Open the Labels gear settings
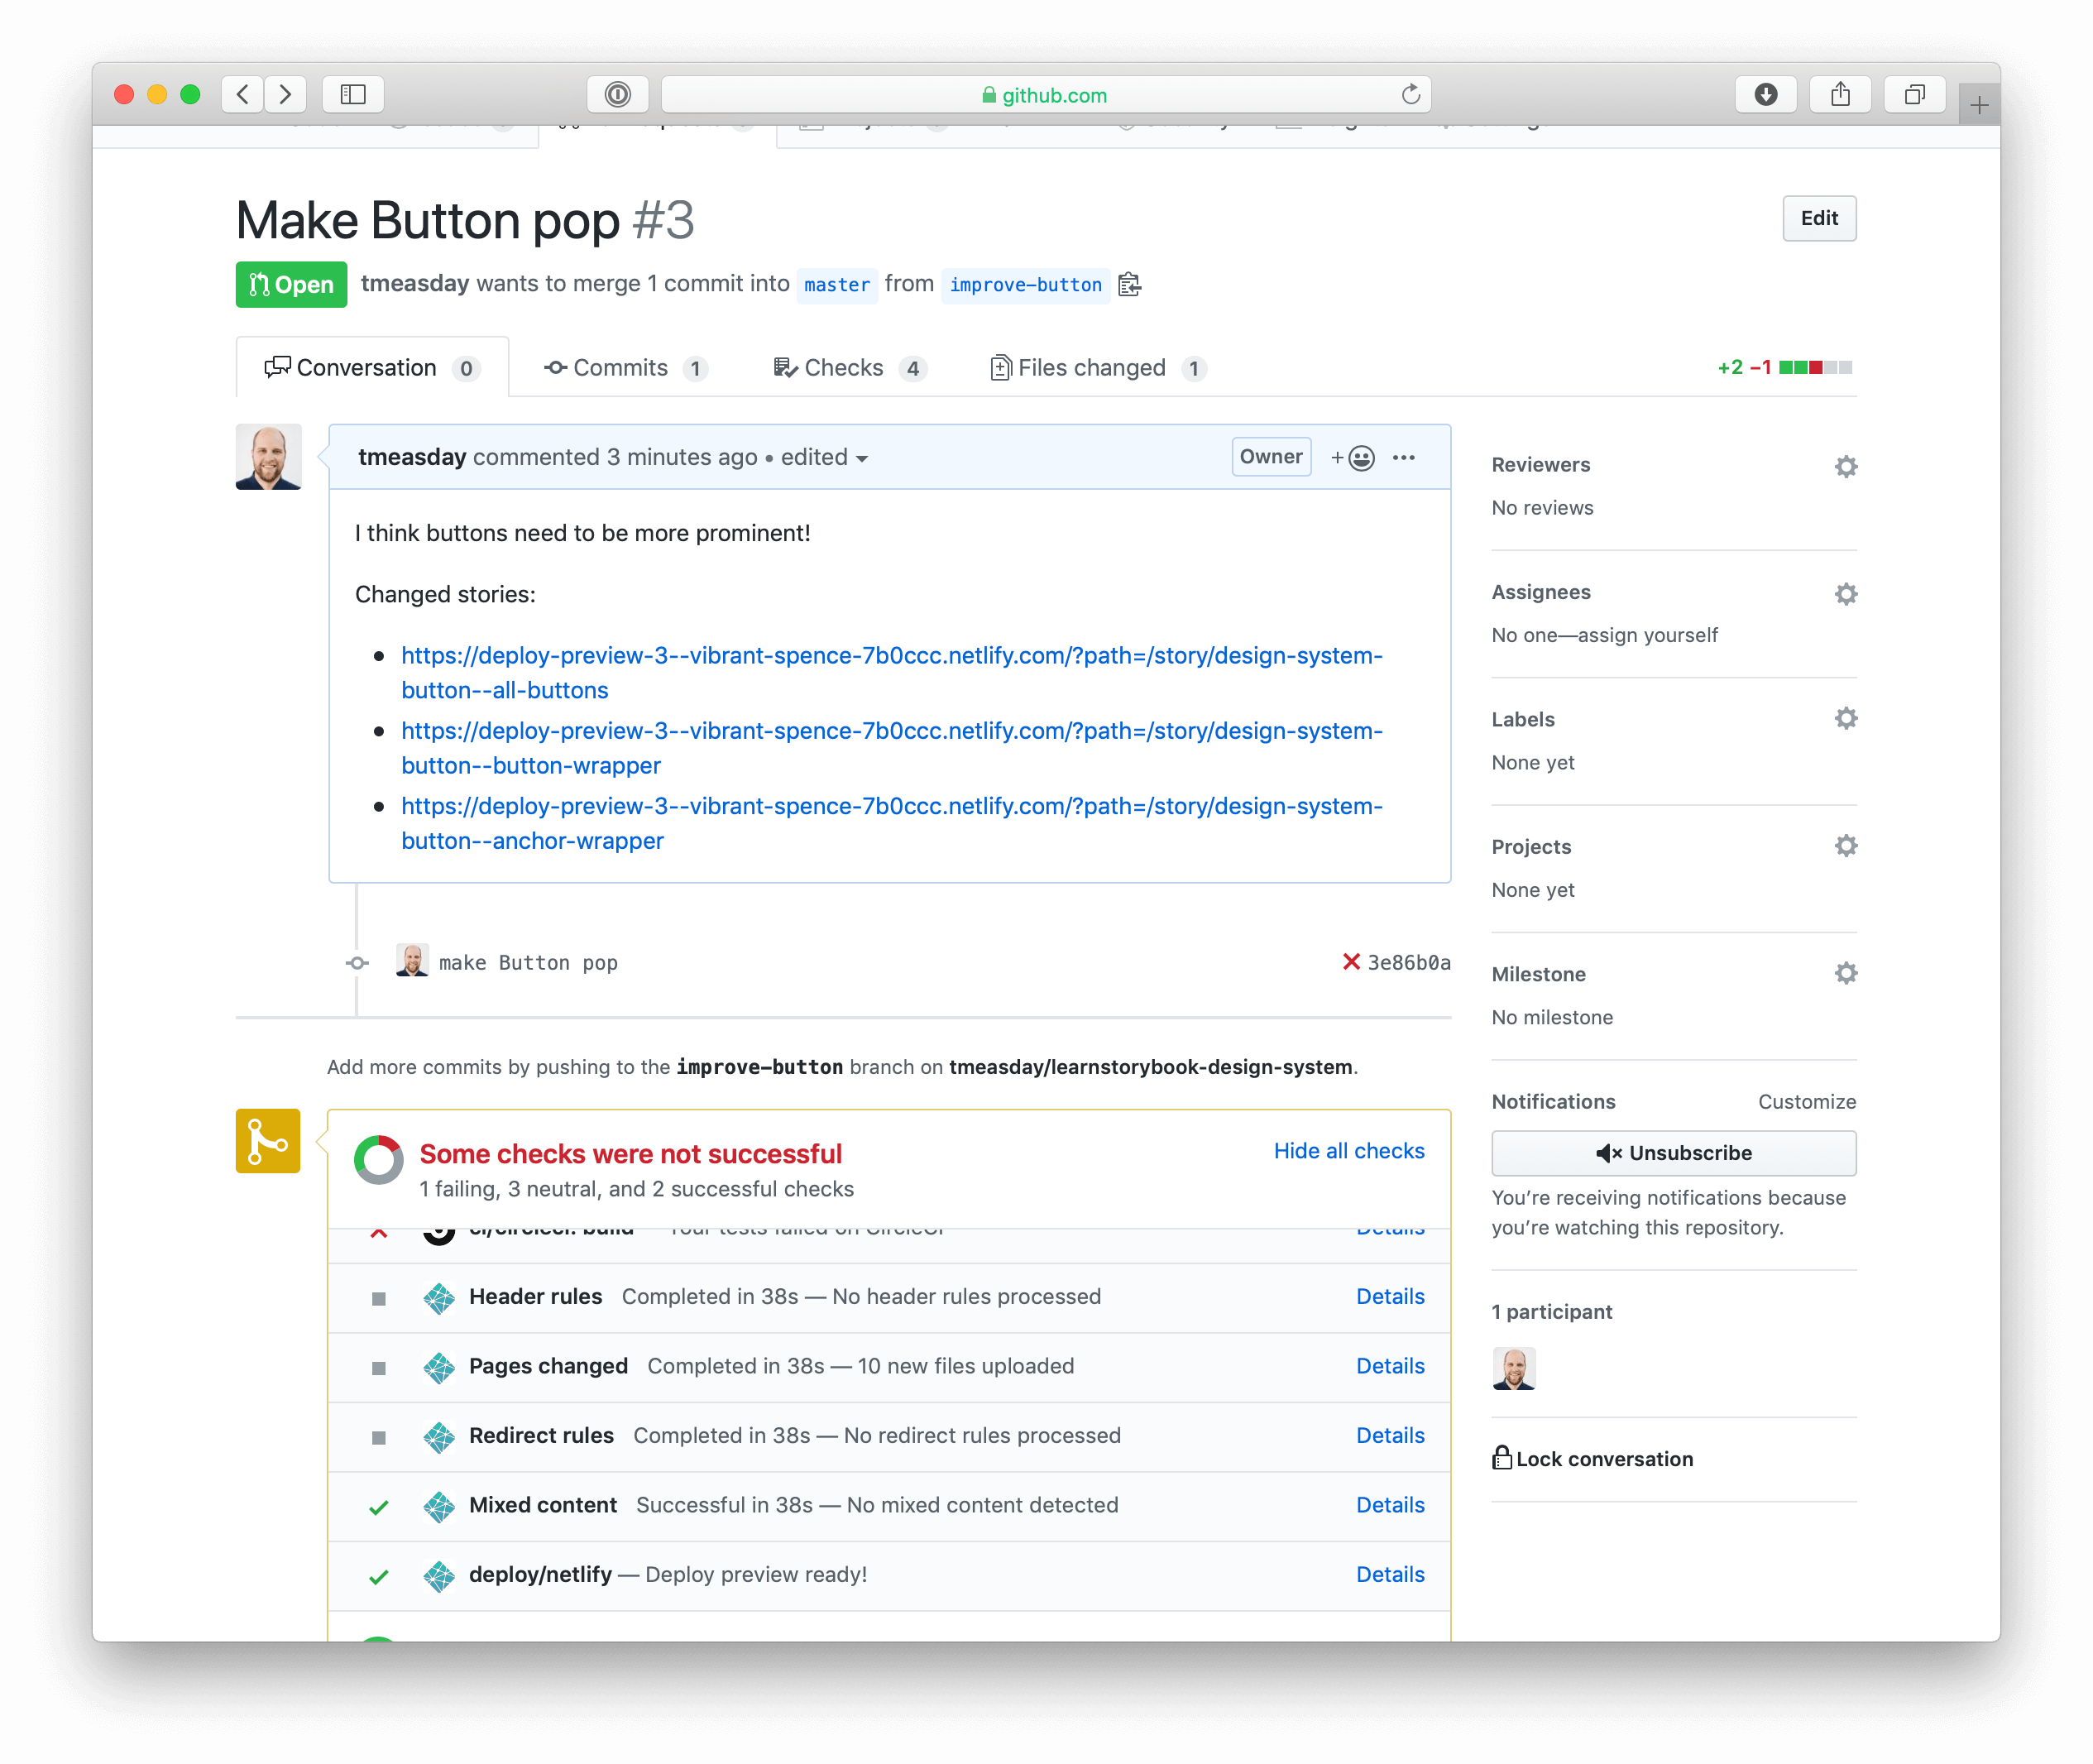Screen dimensions: 2093x1764 (1846, 718)
